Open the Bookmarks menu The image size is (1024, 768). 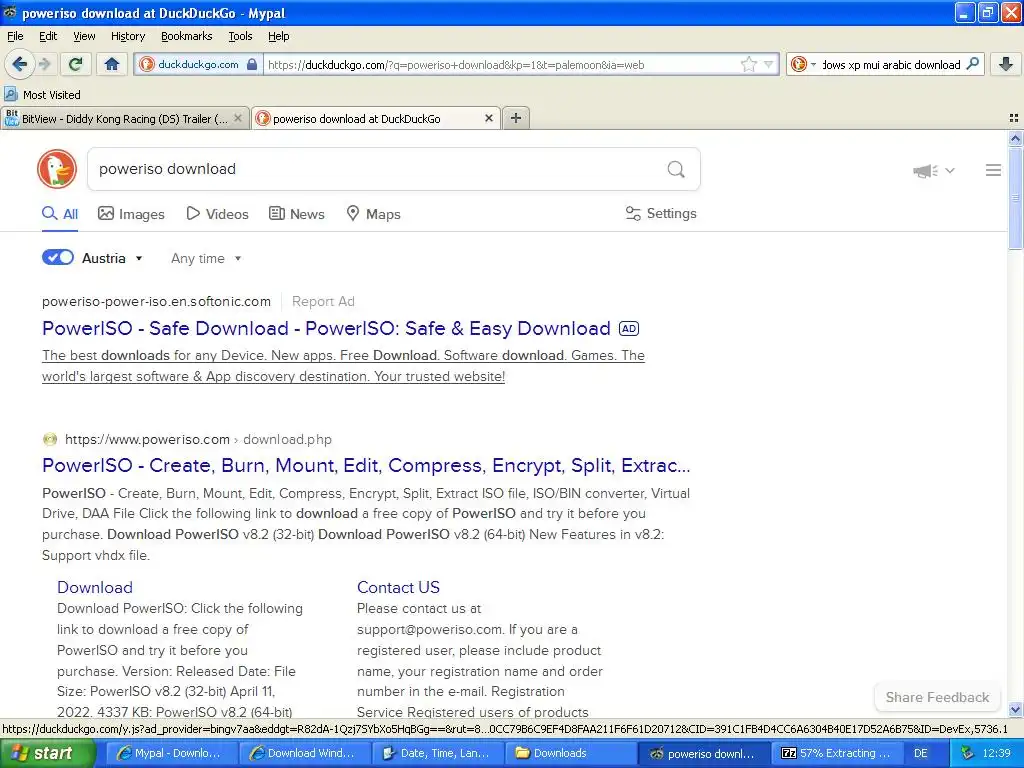(x=186, y=36)
